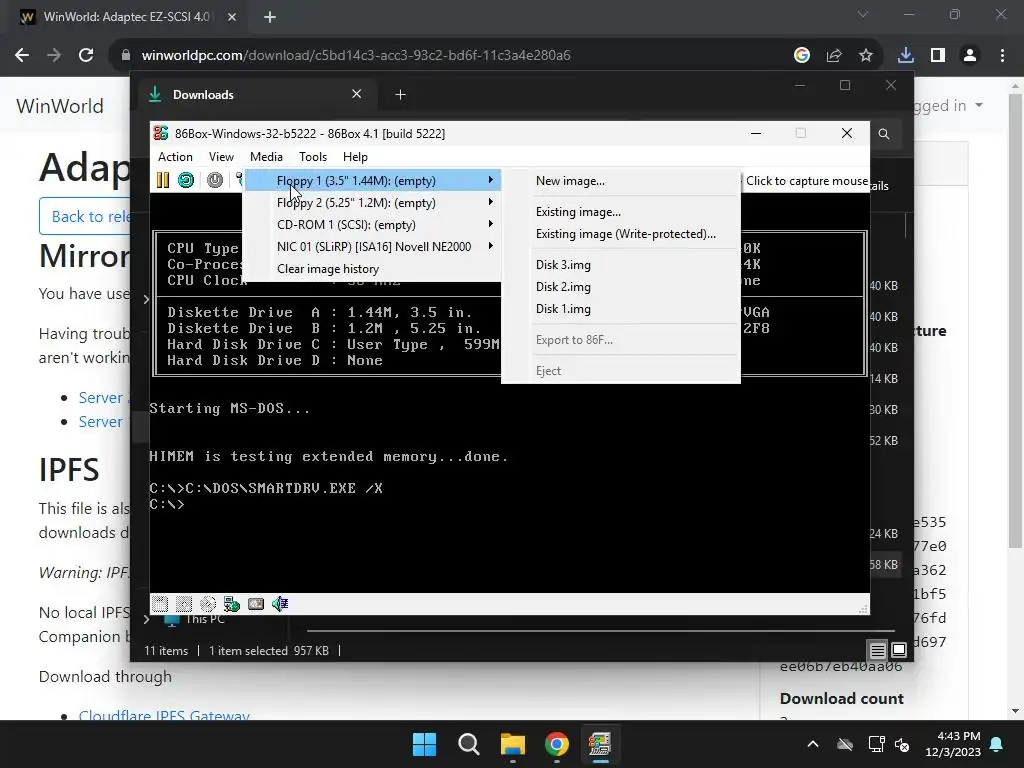Click browser page vertical scrollbar
This screenshot has height=768, width=1024.
1015,320
